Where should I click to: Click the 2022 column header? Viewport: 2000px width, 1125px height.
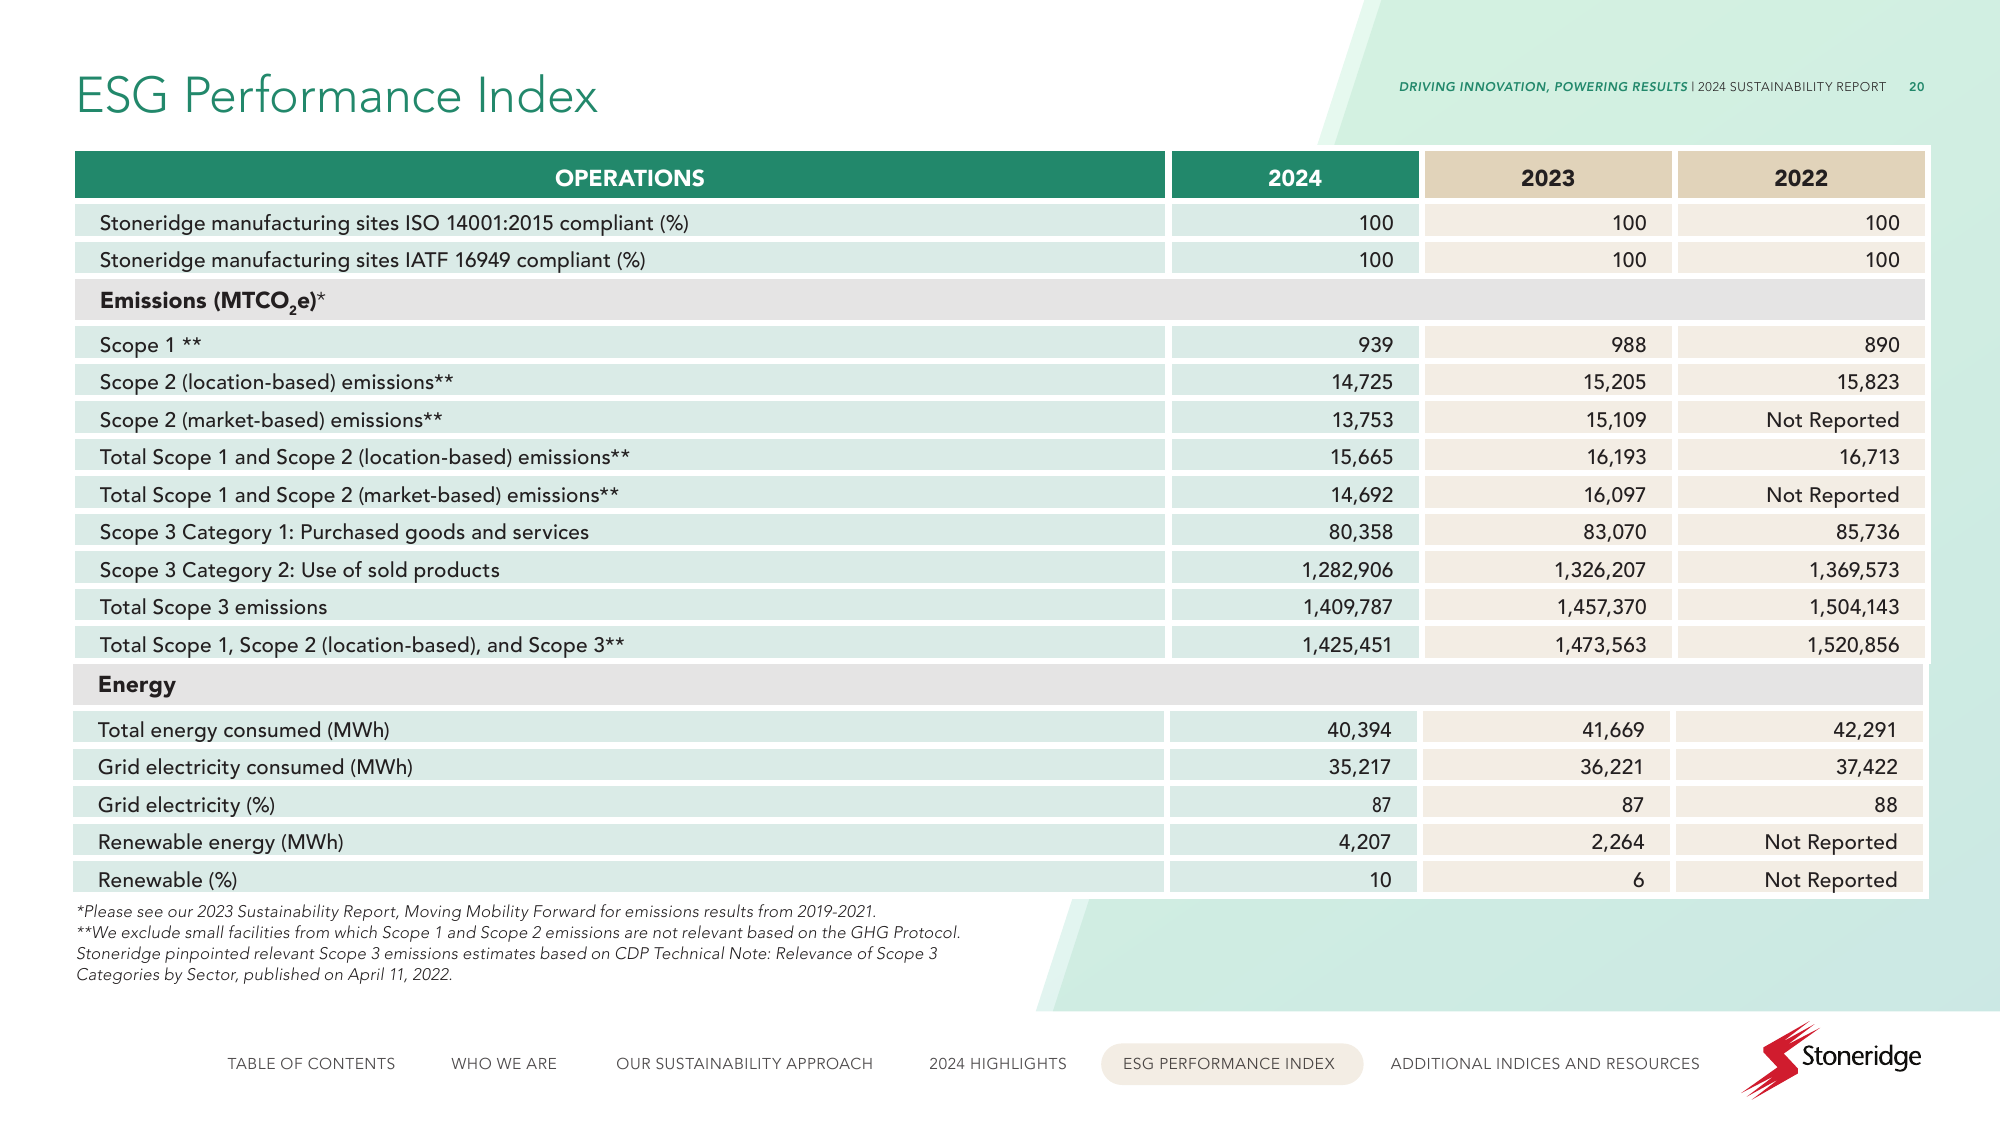click(1801, 176)
